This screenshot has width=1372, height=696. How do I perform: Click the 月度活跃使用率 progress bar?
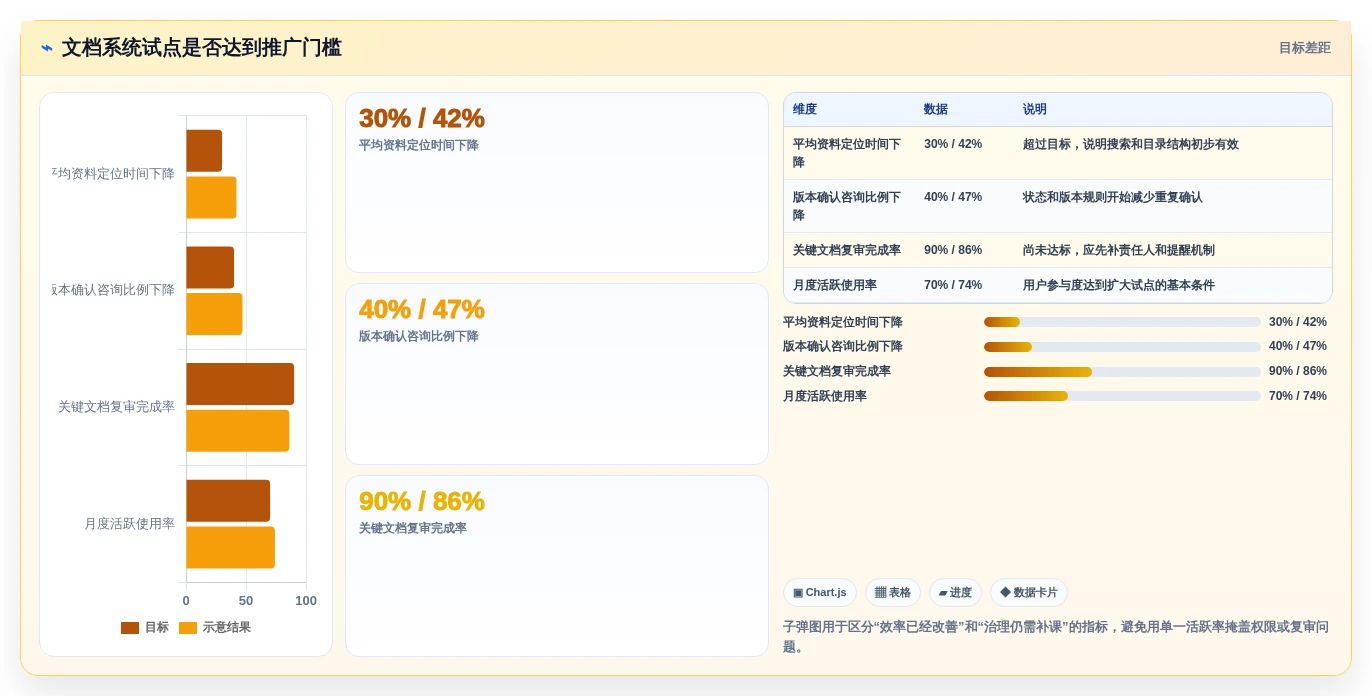tap(1122, 396)
